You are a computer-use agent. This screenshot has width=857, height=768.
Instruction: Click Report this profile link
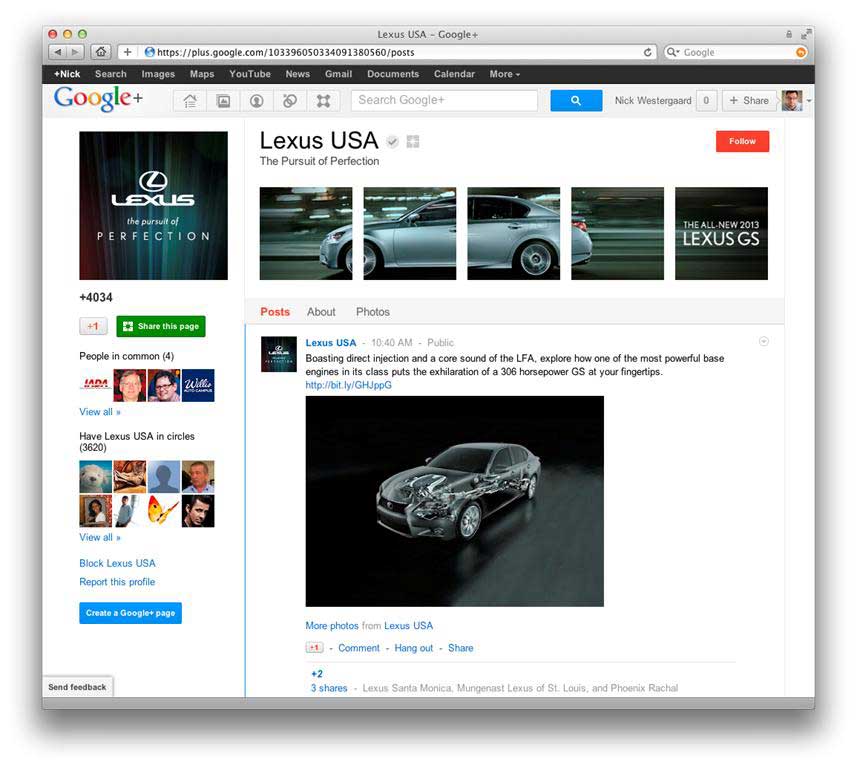[x=117, y=582]
